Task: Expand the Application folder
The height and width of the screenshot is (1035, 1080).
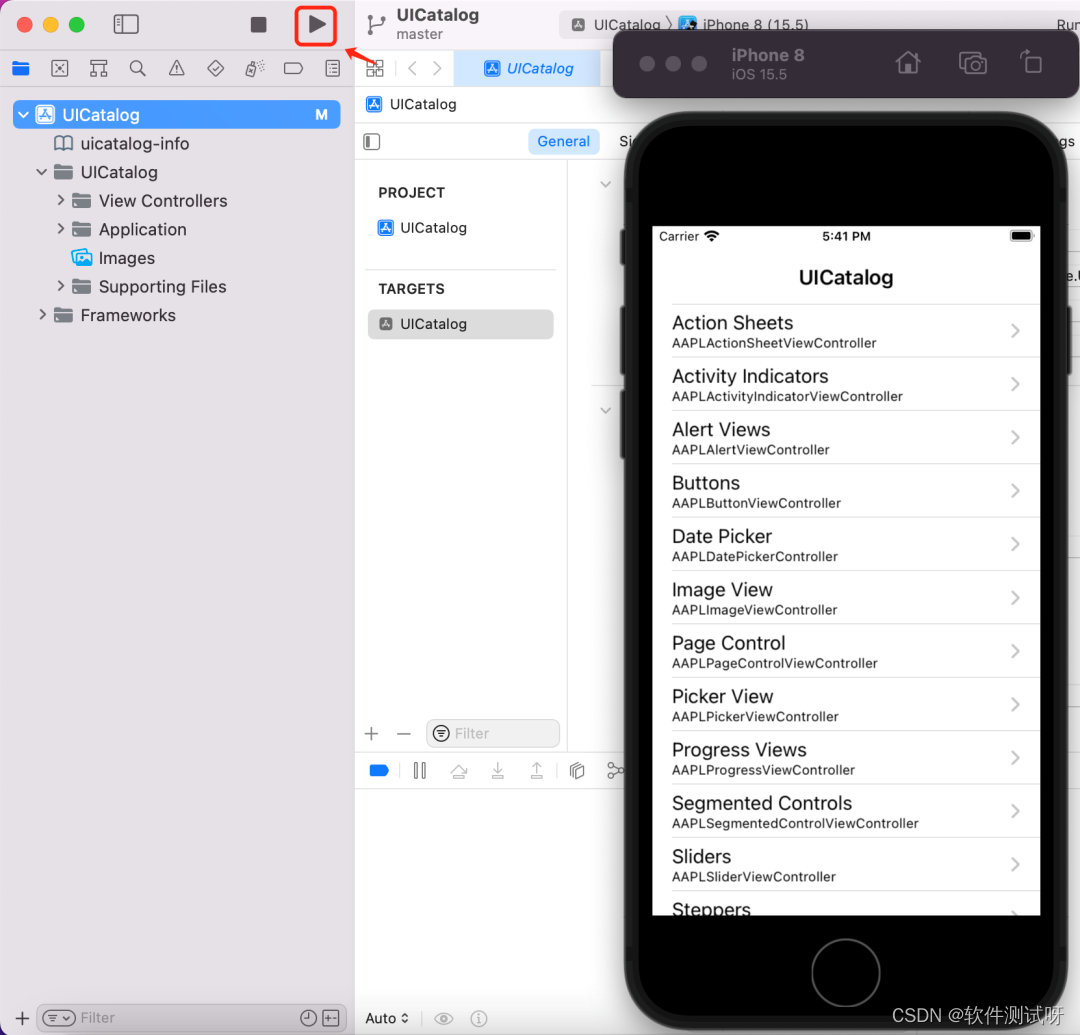Action: coord(61,229)
